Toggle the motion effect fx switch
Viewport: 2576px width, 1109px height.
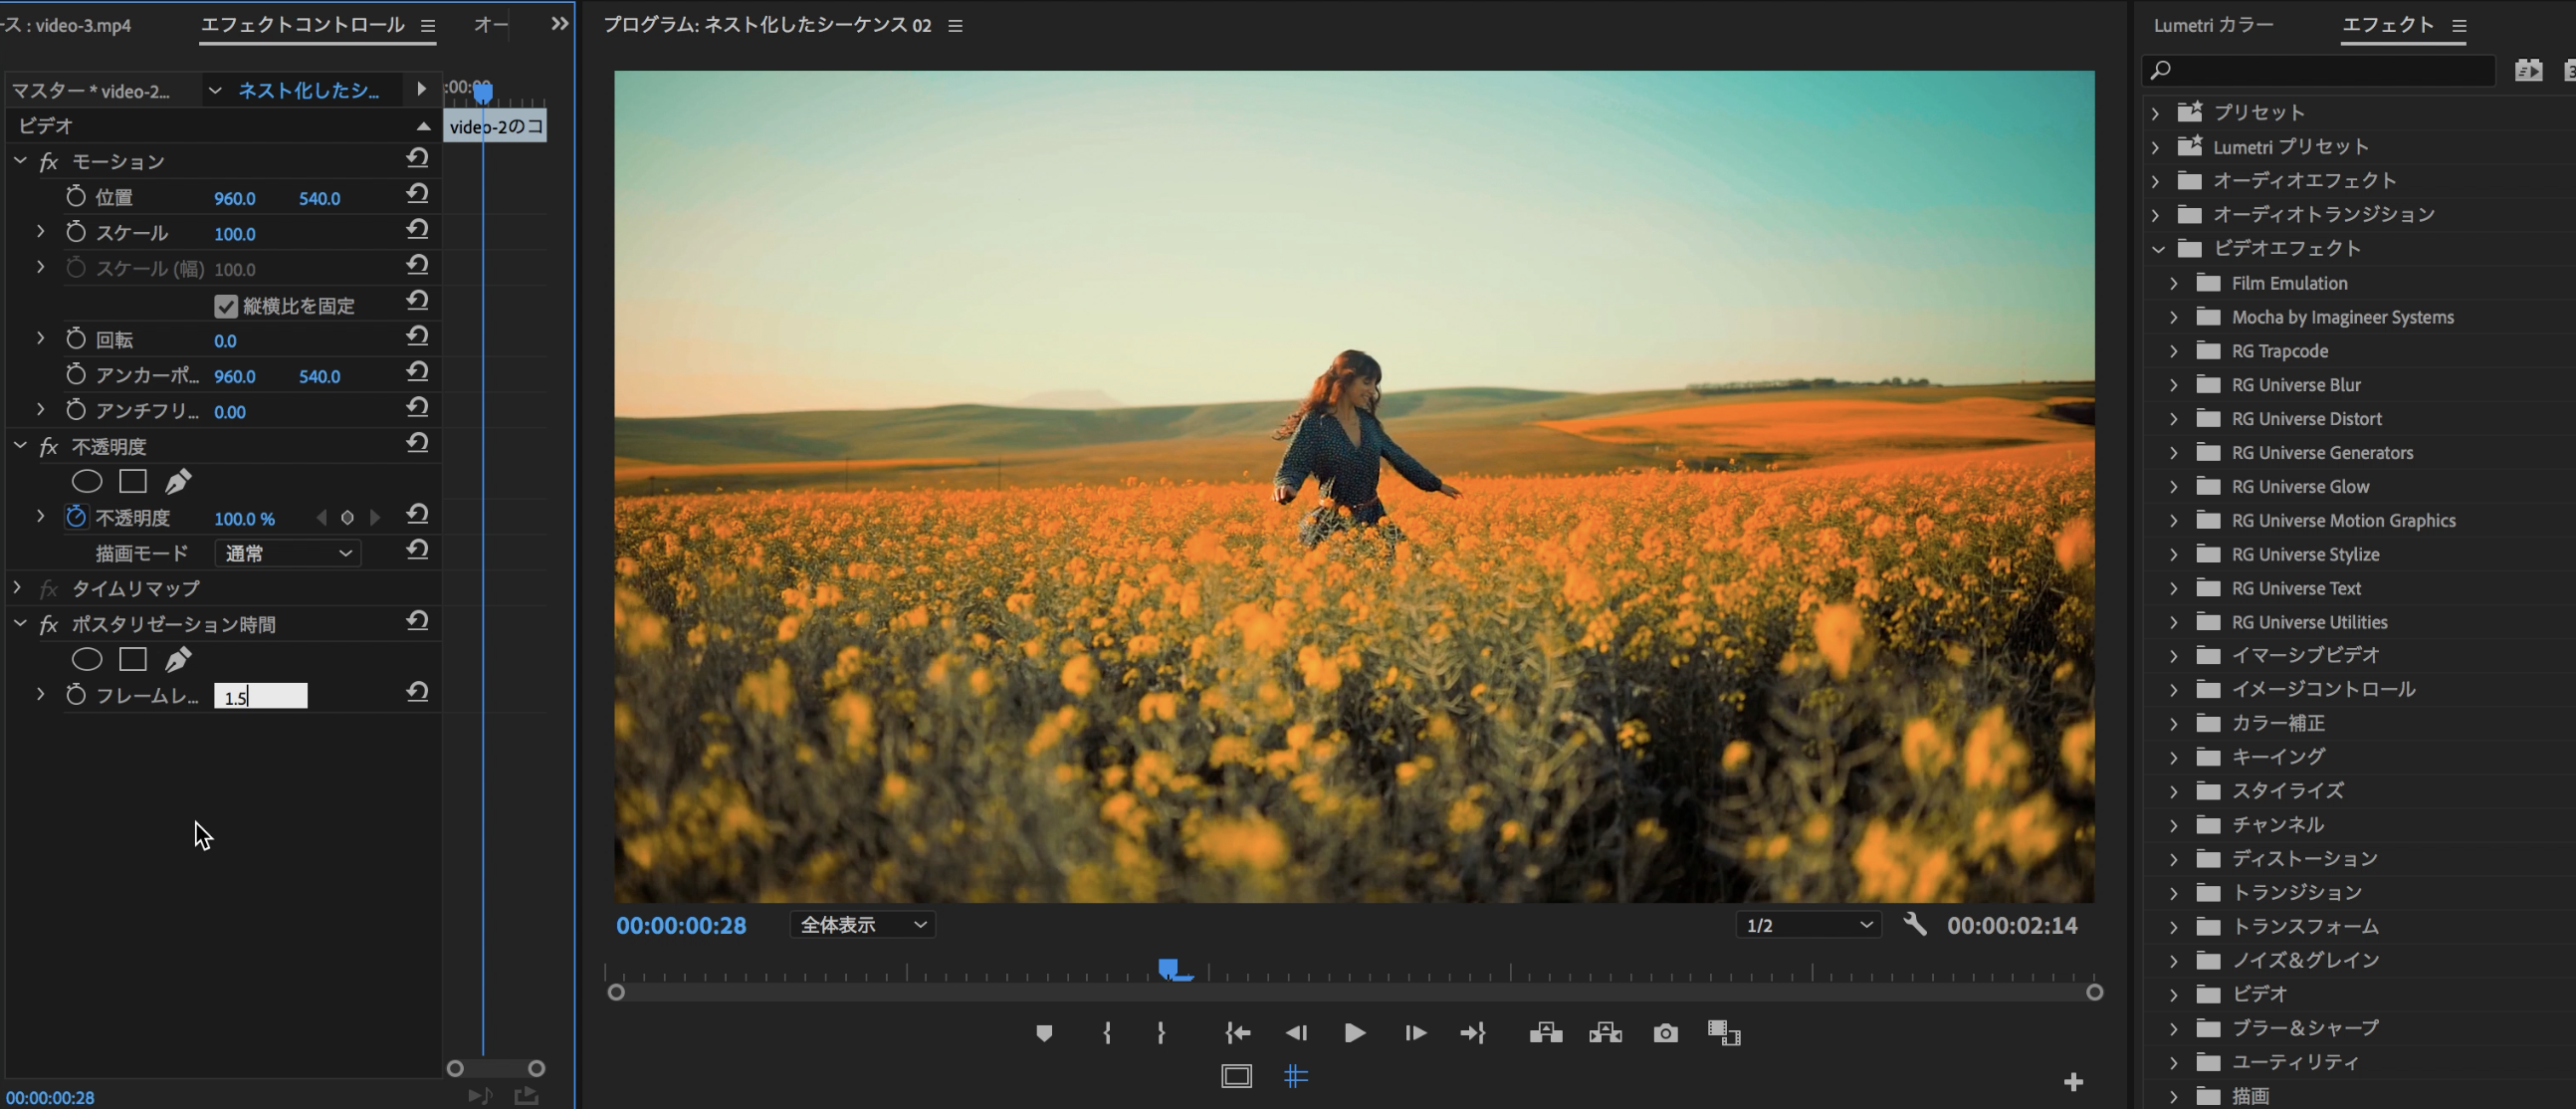[x=48, y=162]
